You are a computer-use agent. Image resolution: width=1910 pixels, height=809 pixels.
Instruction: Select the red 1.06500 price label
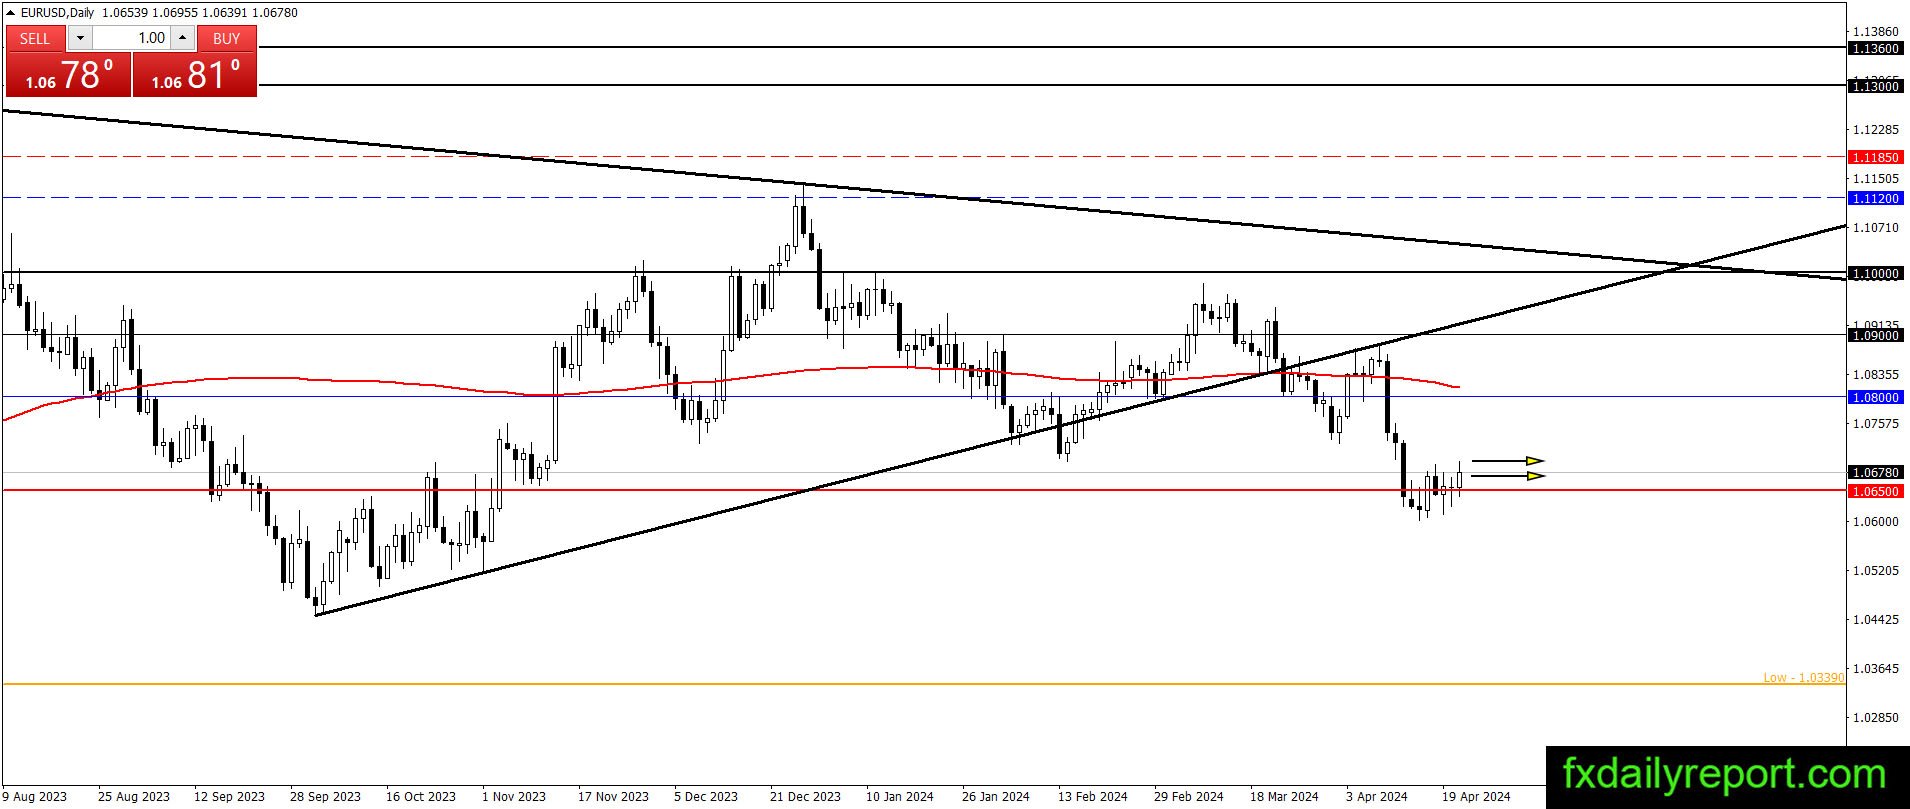click(x=1875, y=492)
